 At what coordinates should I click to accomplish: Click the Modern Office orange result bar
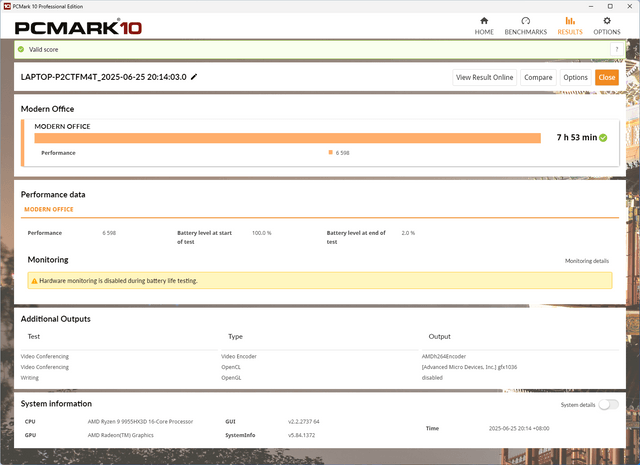coord(287,138)
